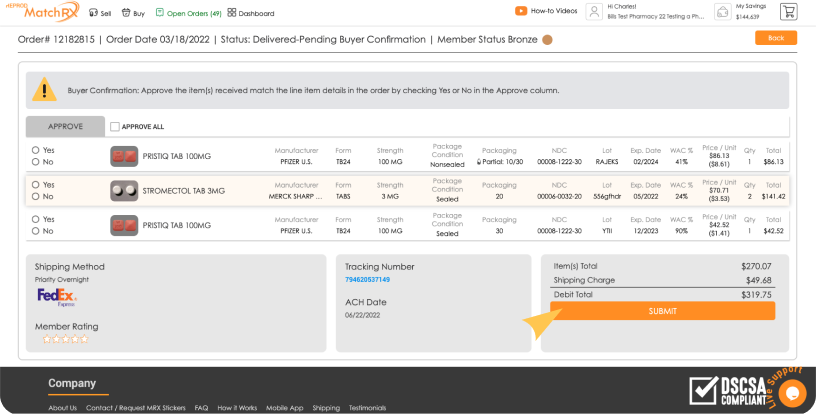Click the My Savings icon

pos(722,12)
